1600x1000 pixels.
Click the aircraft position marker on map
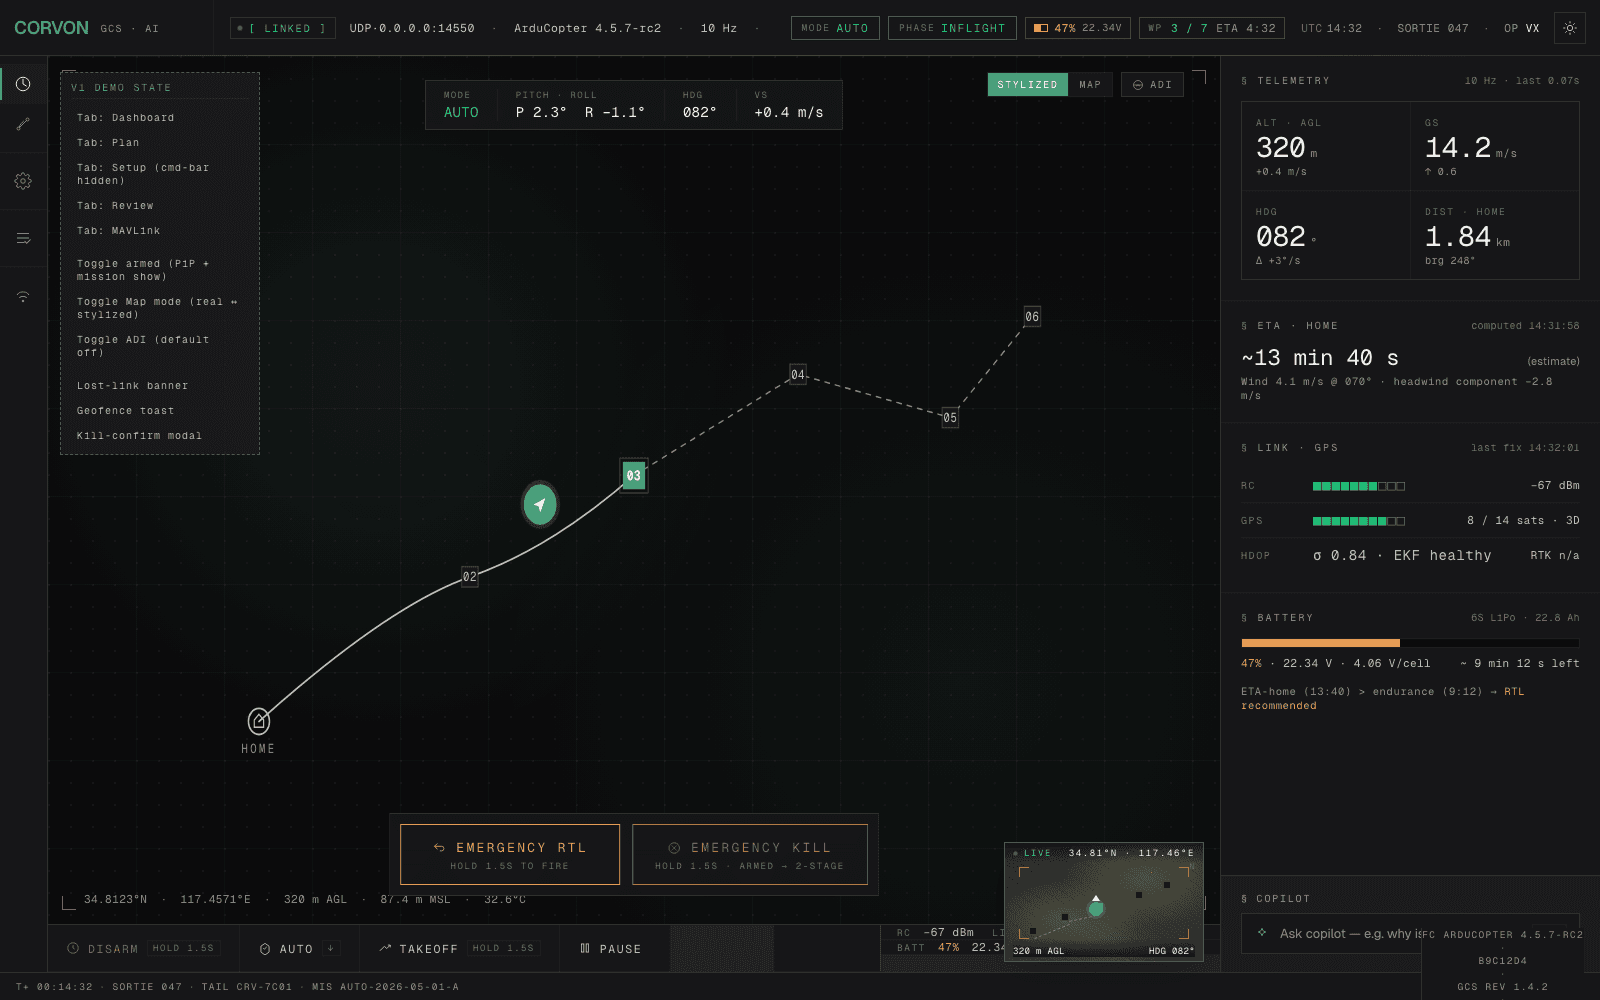540,504
